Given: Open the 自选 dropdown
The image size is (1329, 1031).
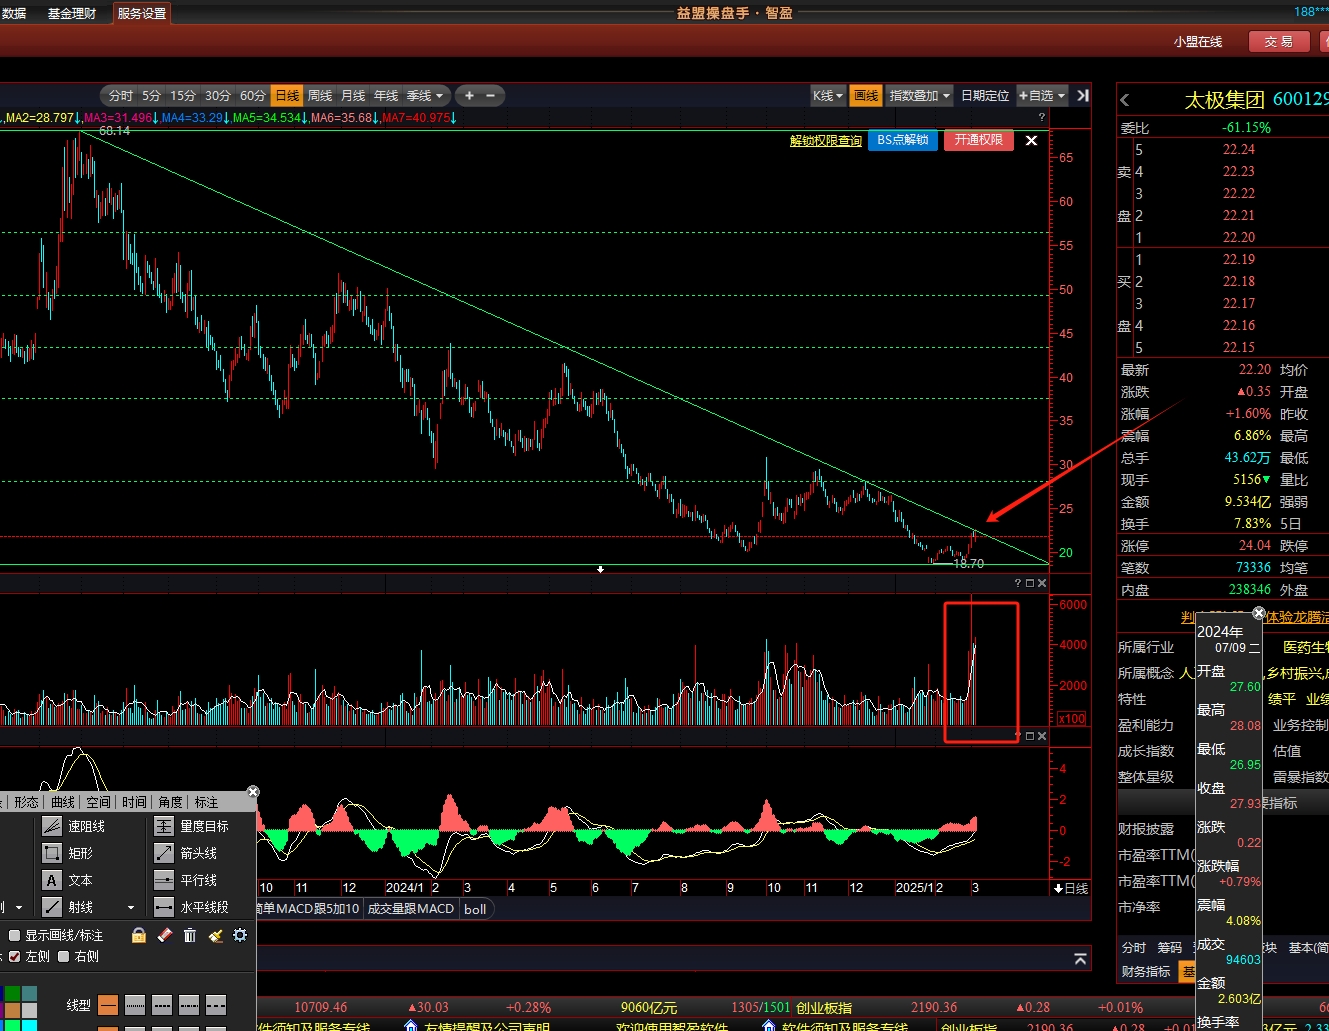Looking at the screenshot, I should click(1042, 96).
